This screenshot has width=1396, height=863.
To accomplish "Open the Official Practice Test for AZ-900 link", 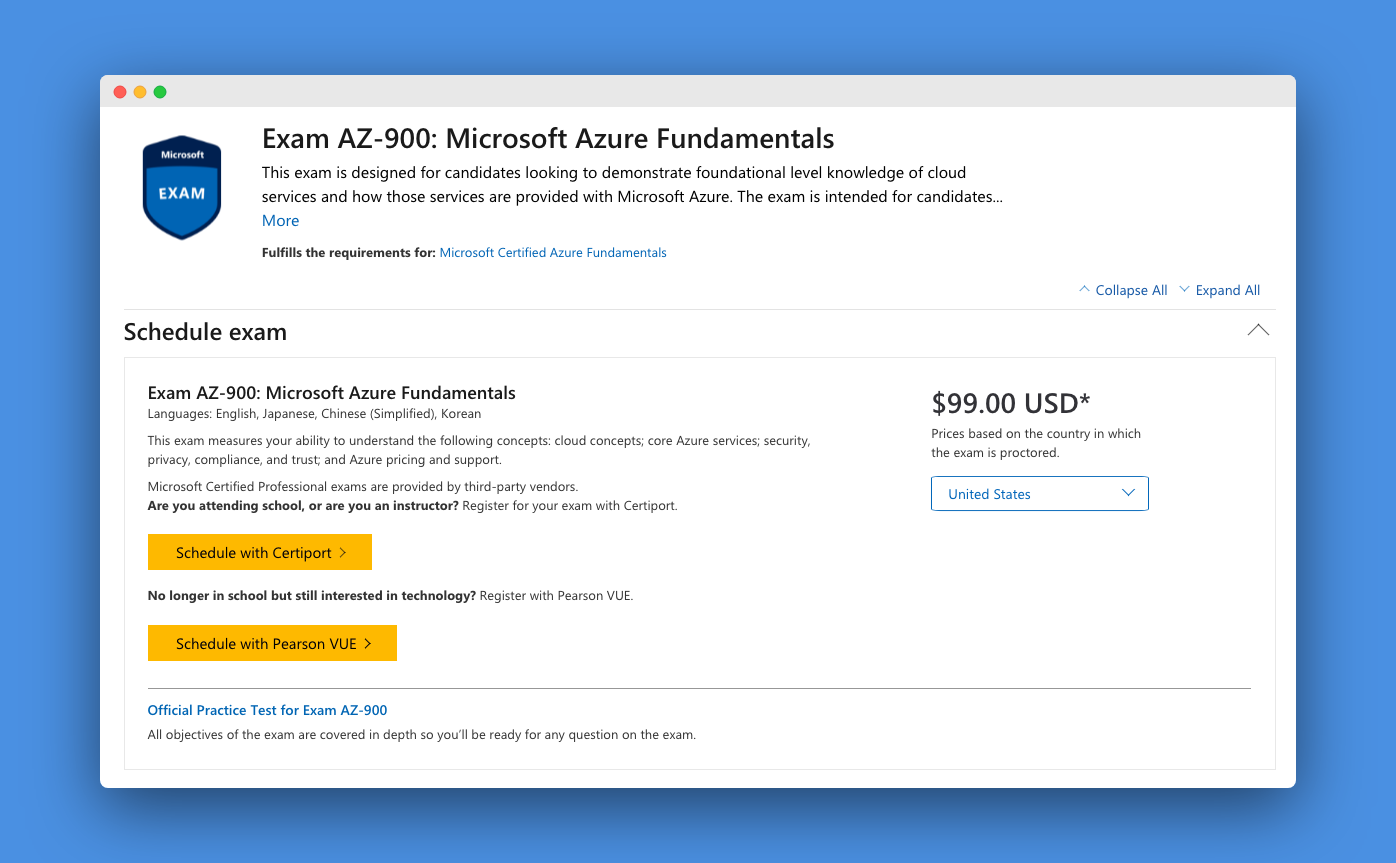I will point(267,710).
